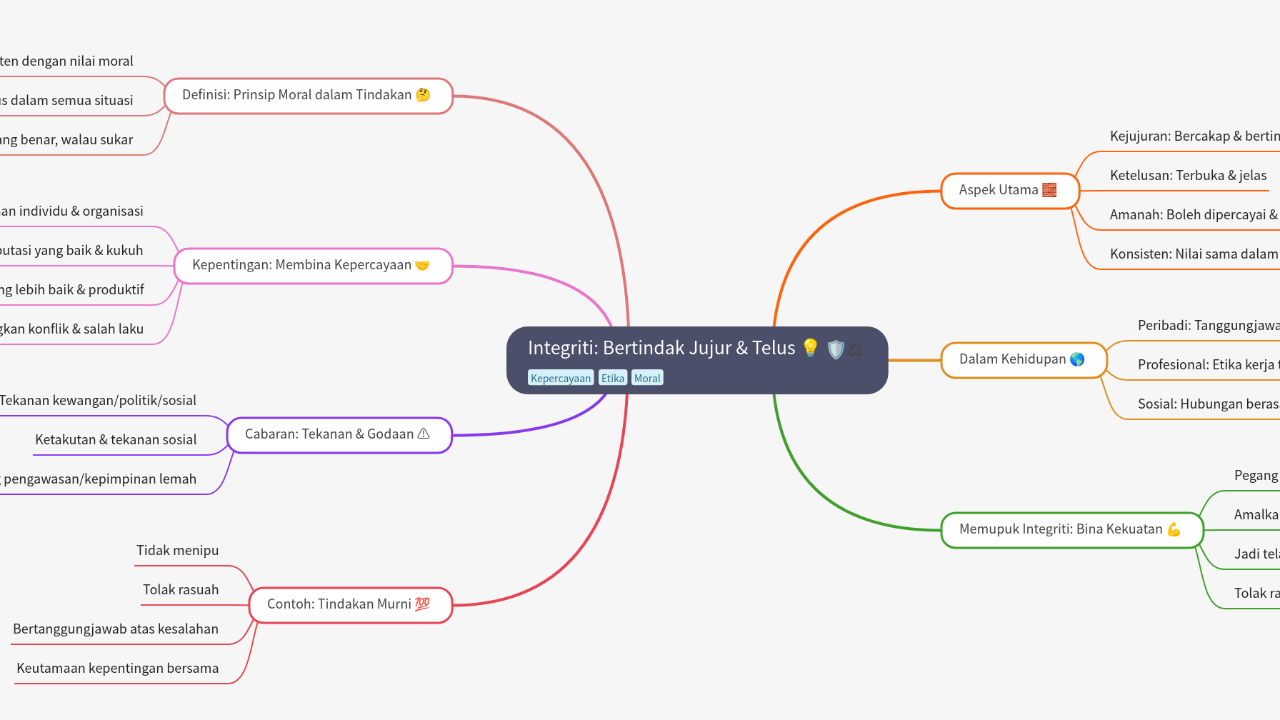Select 'Ketakutan & tekanan sosial' leaf
1280x720 pixels.
tap(116, 440)
